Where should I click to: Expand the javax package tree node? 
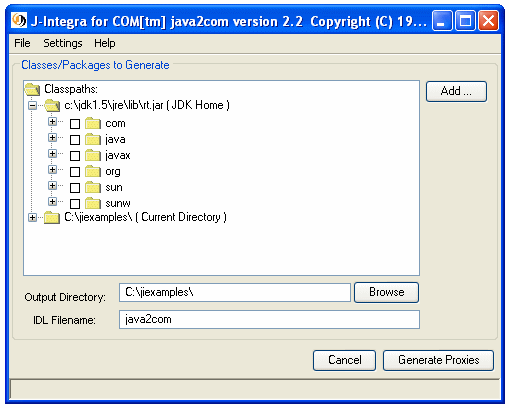(52, 153)
